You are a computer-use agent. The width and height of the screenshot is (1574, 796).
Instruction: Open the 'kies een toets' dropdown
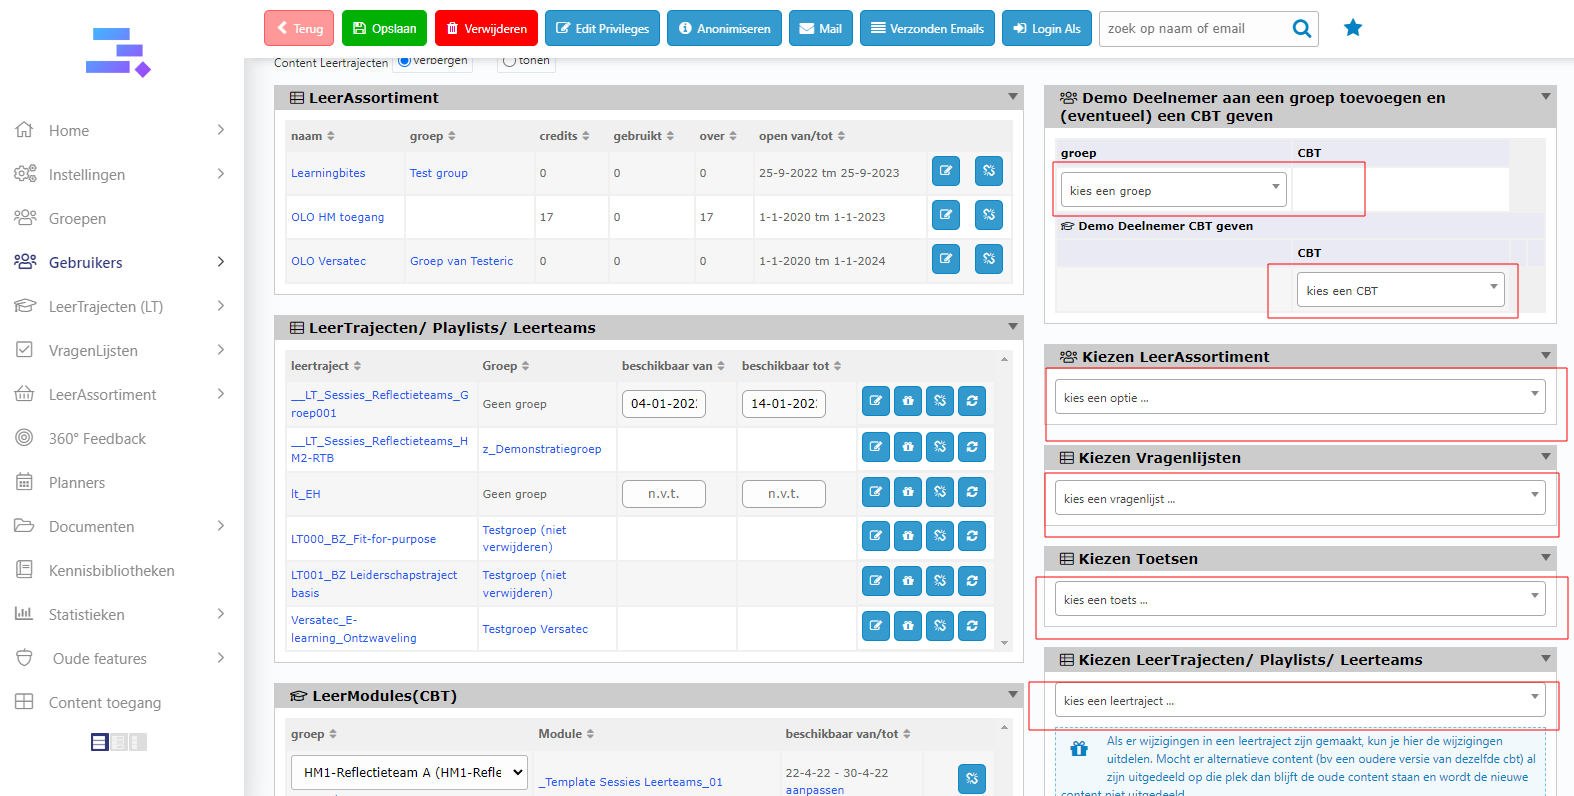(x=1299, y=599)
